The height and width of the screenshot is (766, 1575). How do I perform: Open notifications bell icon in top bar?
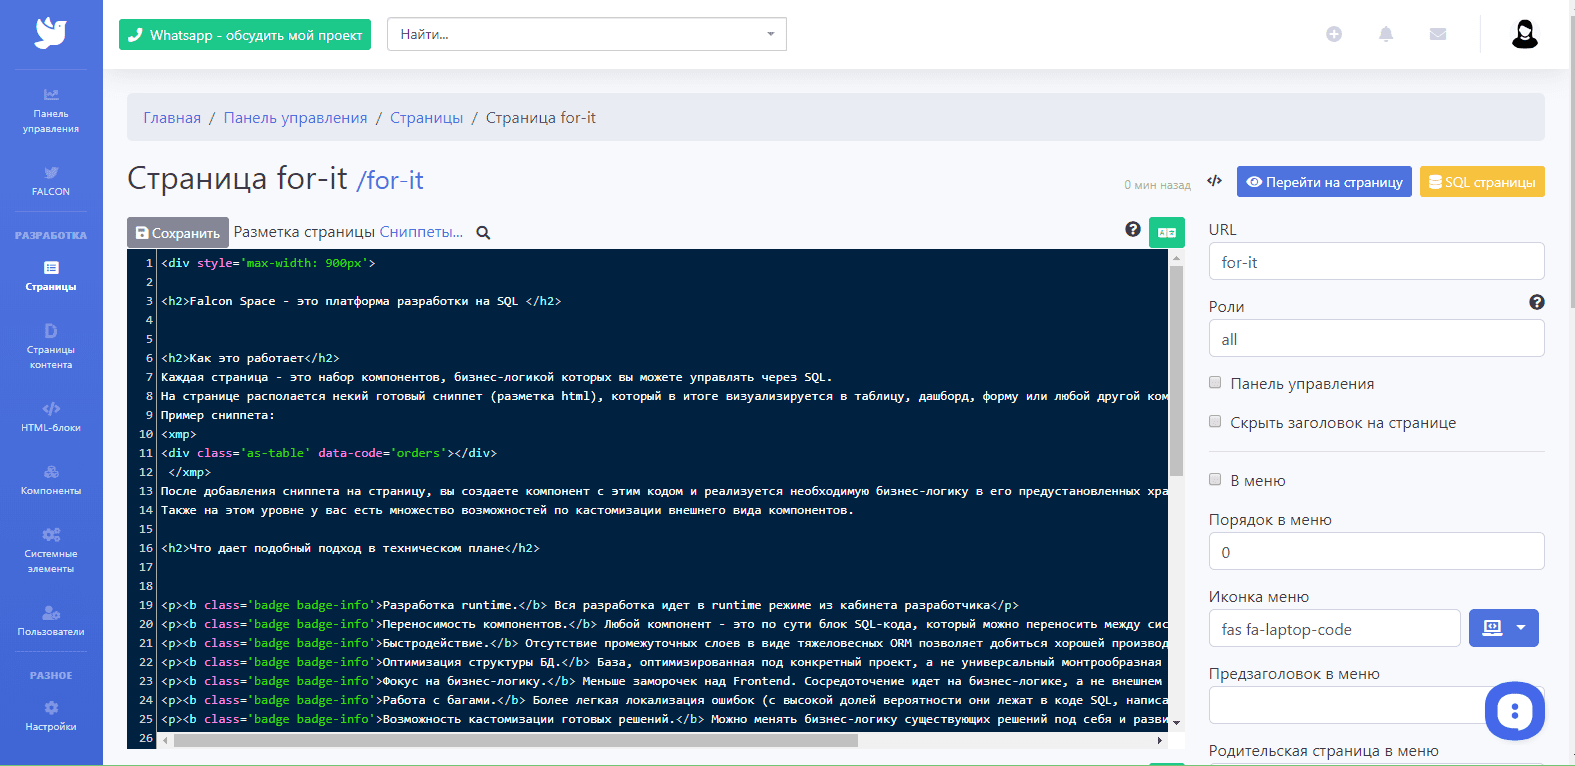pyautogui.click(x=1385, y=34)
